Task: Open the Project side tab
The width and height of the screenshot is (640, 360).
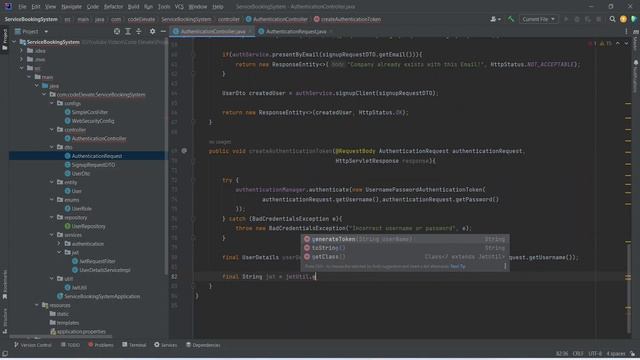Action: click(x=4, y=40)
